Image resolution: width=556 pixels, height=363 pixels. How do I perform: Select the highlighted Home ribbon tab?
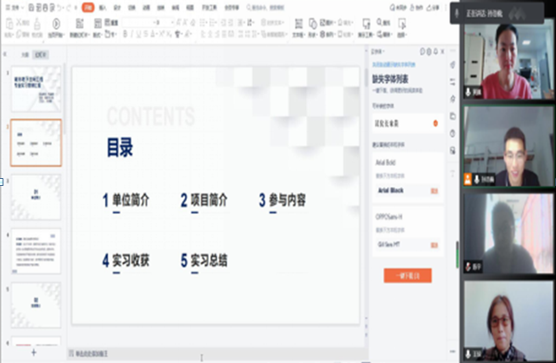click(88, 7)
